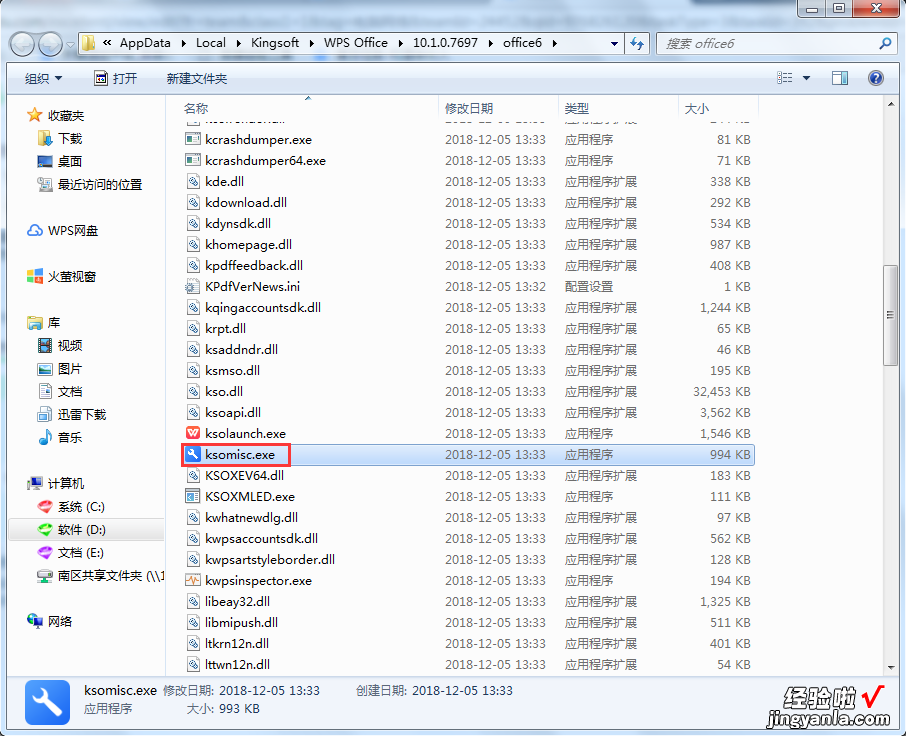Sort by the 名称 column header
Screen dimensions: 906x736
click(x=196, y=109)
